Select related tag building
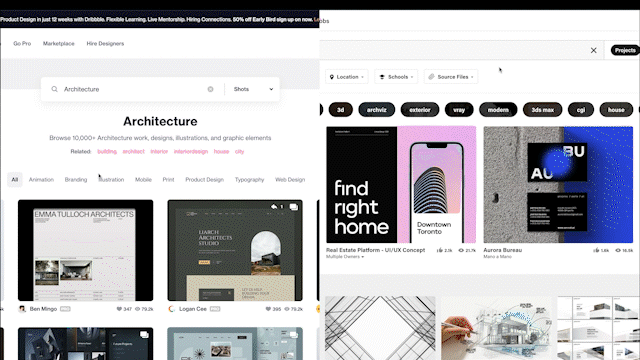Viewport: 640px width, 360px height. point(107,151)
